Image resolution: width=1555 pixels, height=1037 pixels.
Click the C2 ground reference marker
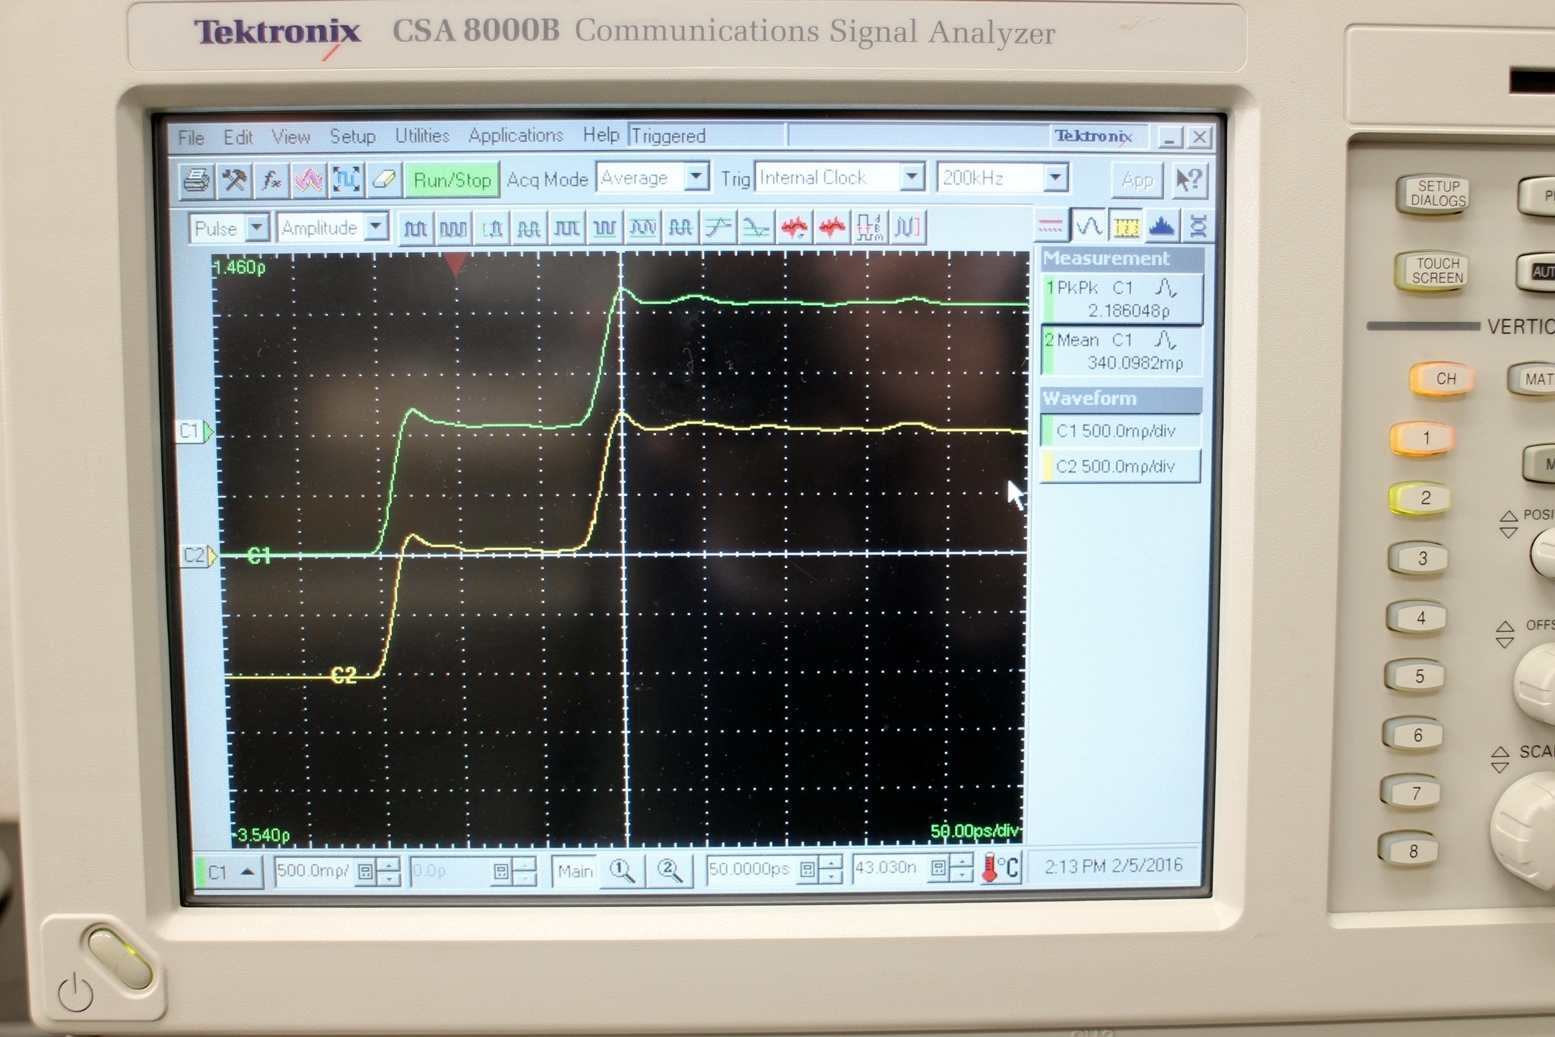click(x=198, y=555)
